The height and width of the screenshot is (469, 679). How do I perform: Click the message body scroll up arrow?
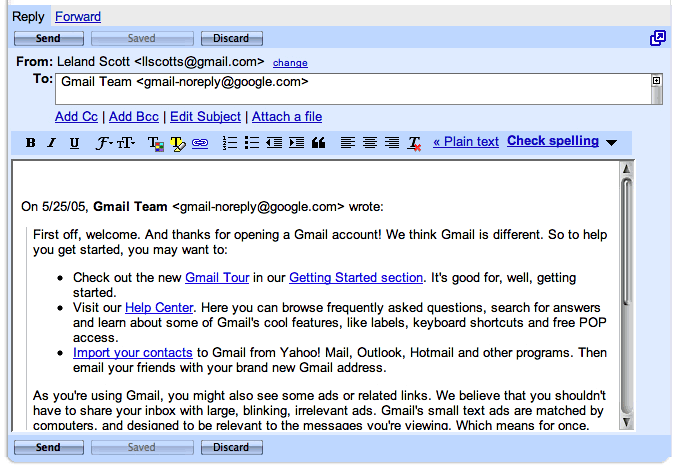click(626, 169)
